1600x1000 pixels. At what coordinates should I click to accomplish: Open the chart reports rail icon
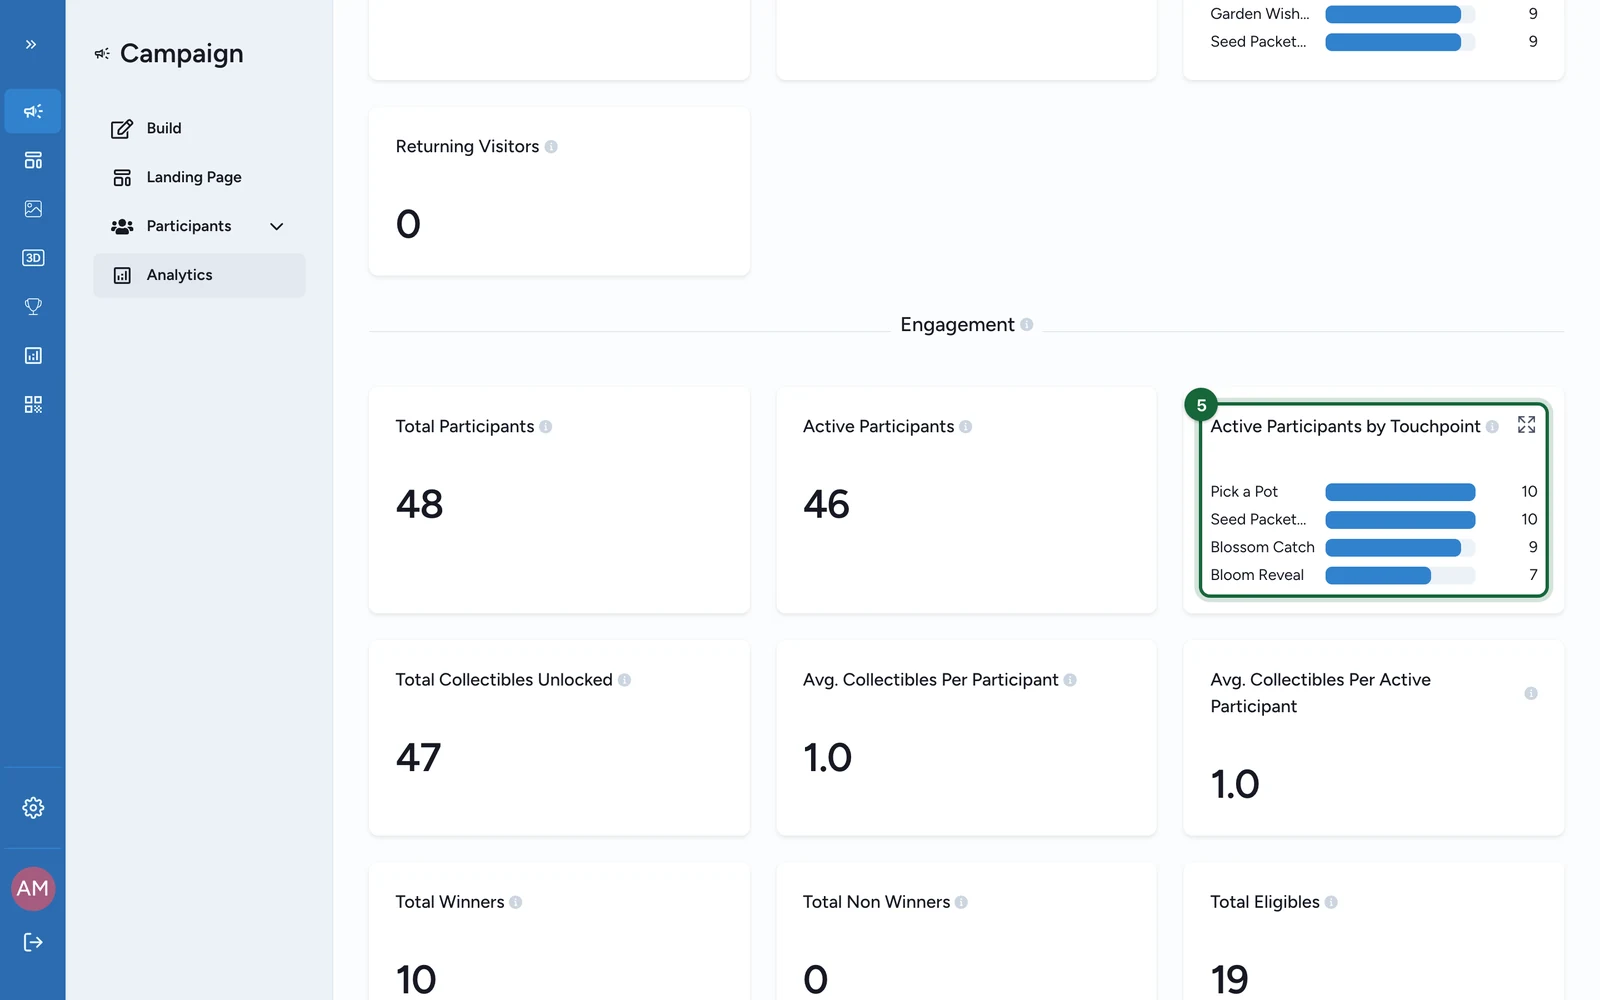[33, 356]
